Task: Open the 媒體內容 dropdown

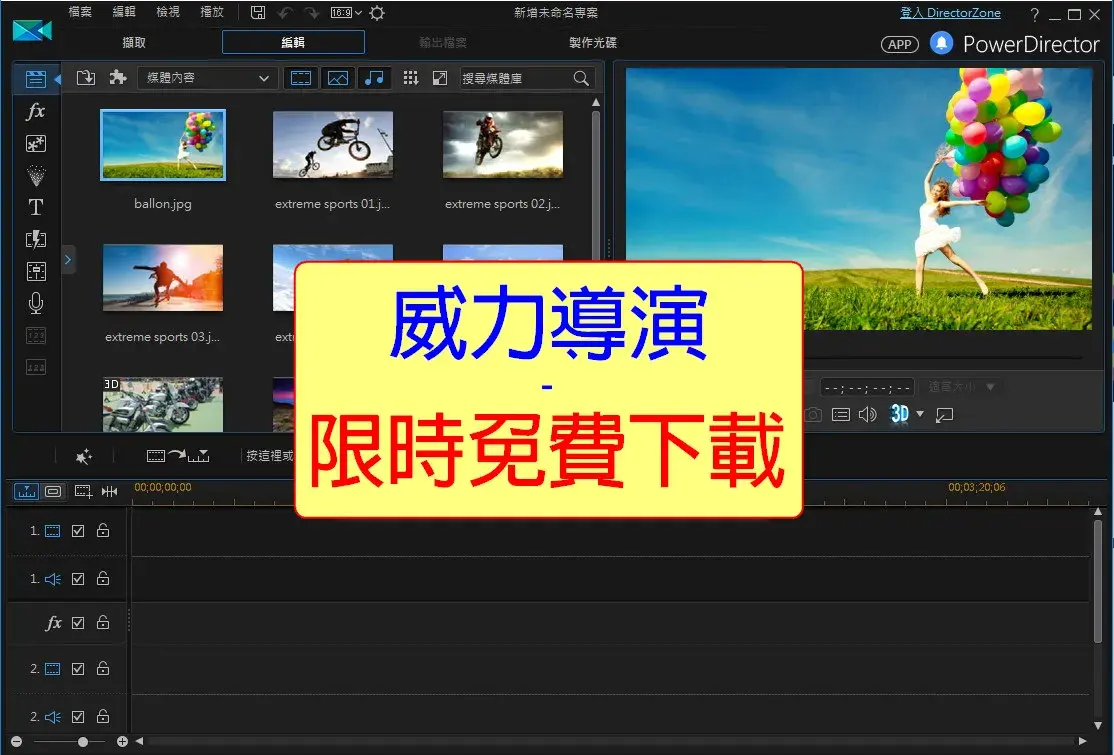Action: (x=207, y=78)
